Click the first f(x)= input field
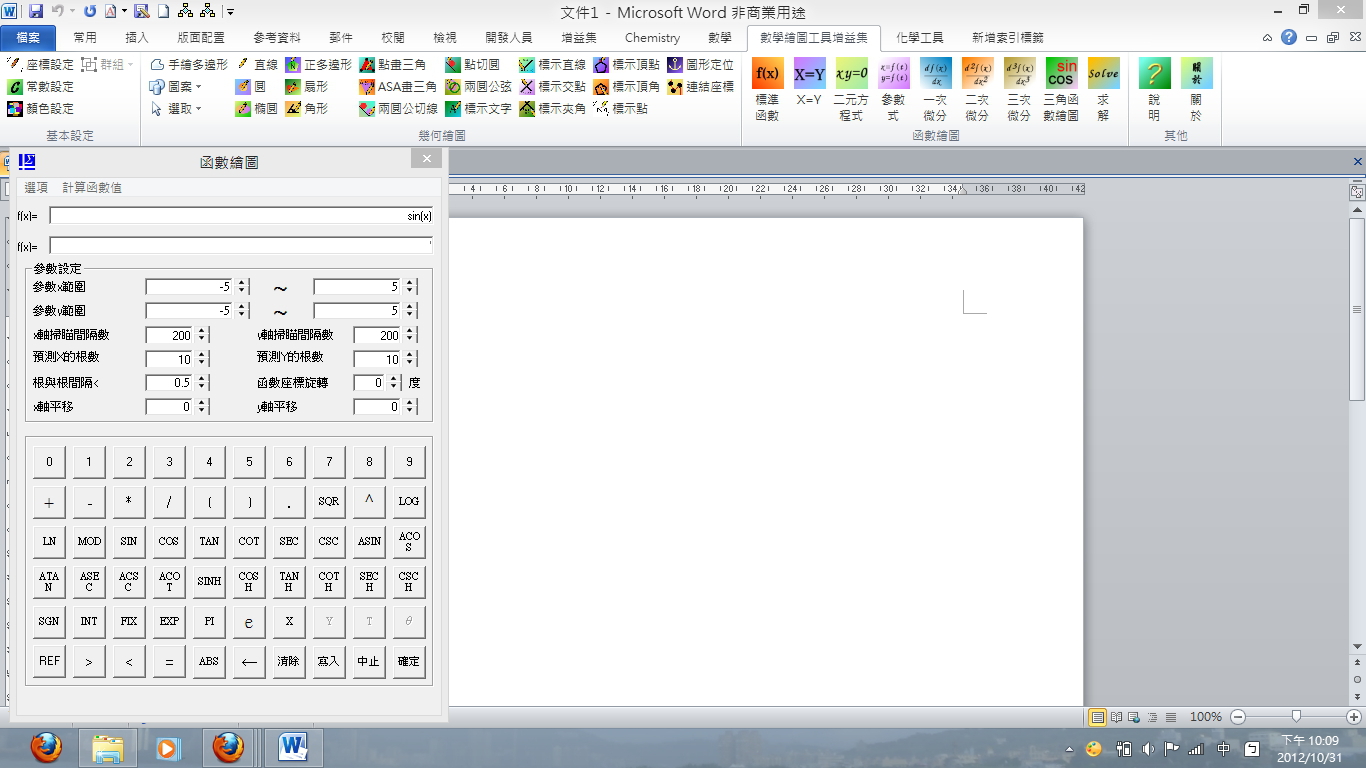Image resolution: width=1366 pixels, height=768 pixels. 240,216
